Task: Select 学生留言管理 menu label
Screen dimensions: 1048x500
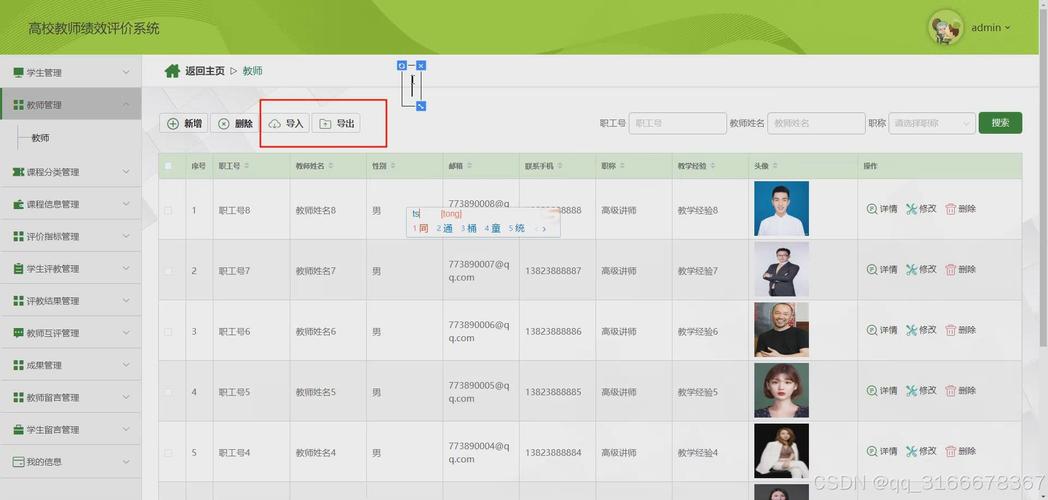Action: (x=53, y=429)
